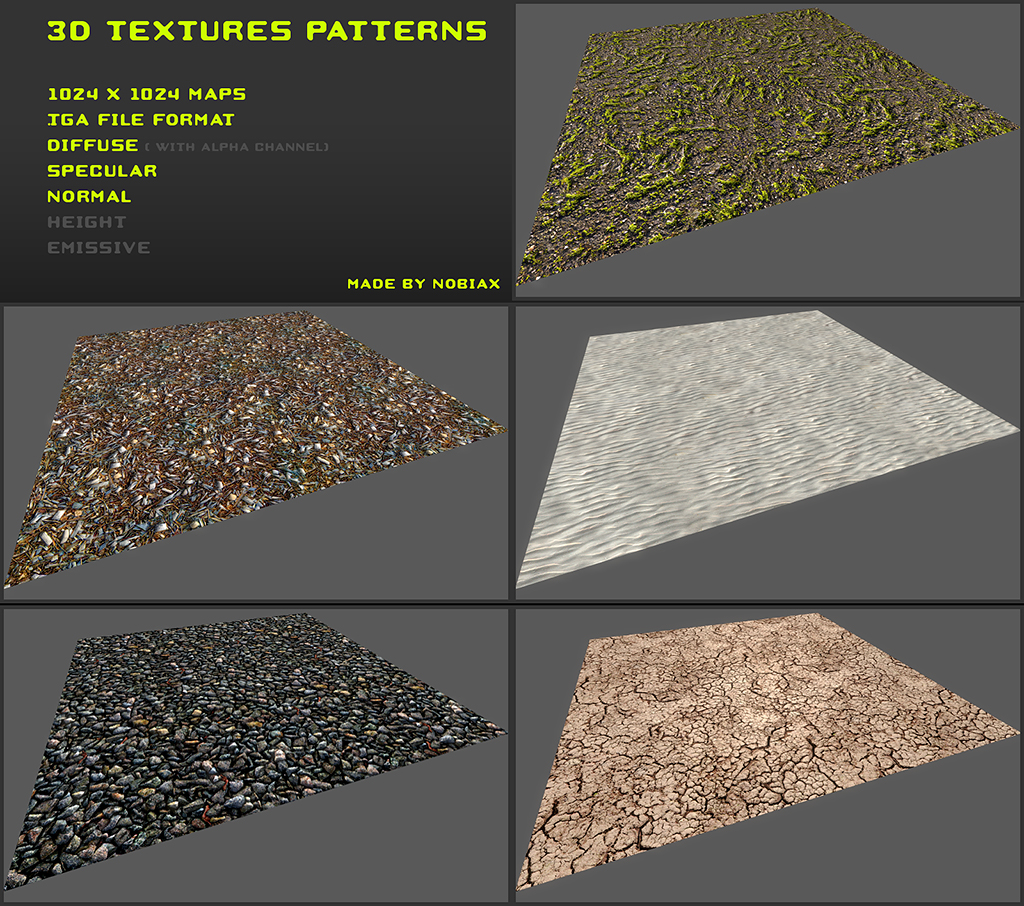Click the "1024 X 1024 MAPS" line

(147, 94)
